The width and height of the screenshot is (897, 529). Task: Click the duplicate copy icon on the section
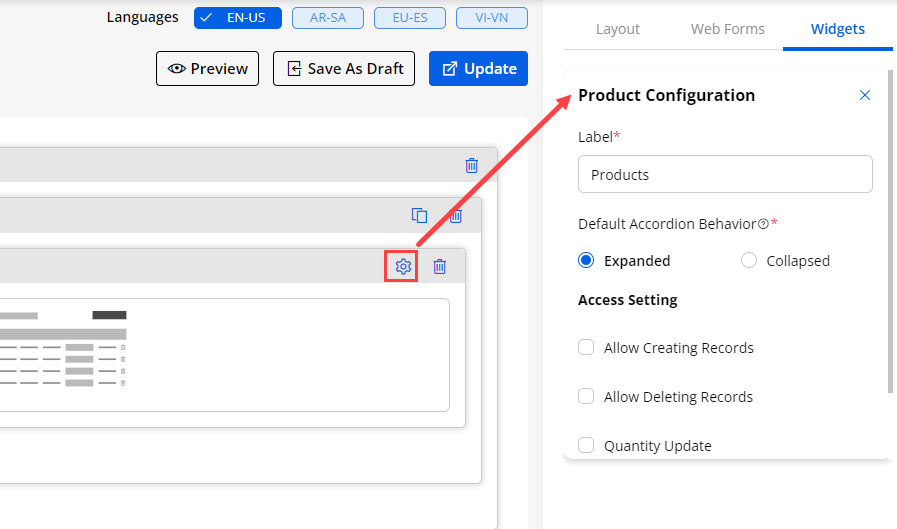pyautogui.click(x=420, y=215)
